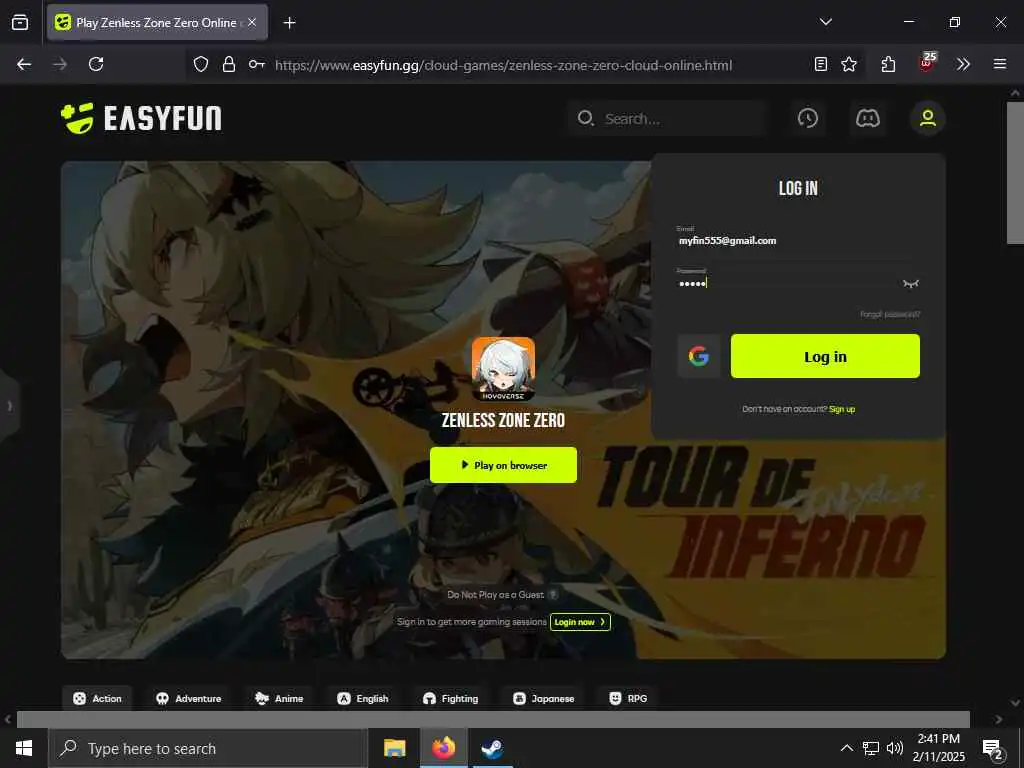Click Play on browser button

point(503,465)
